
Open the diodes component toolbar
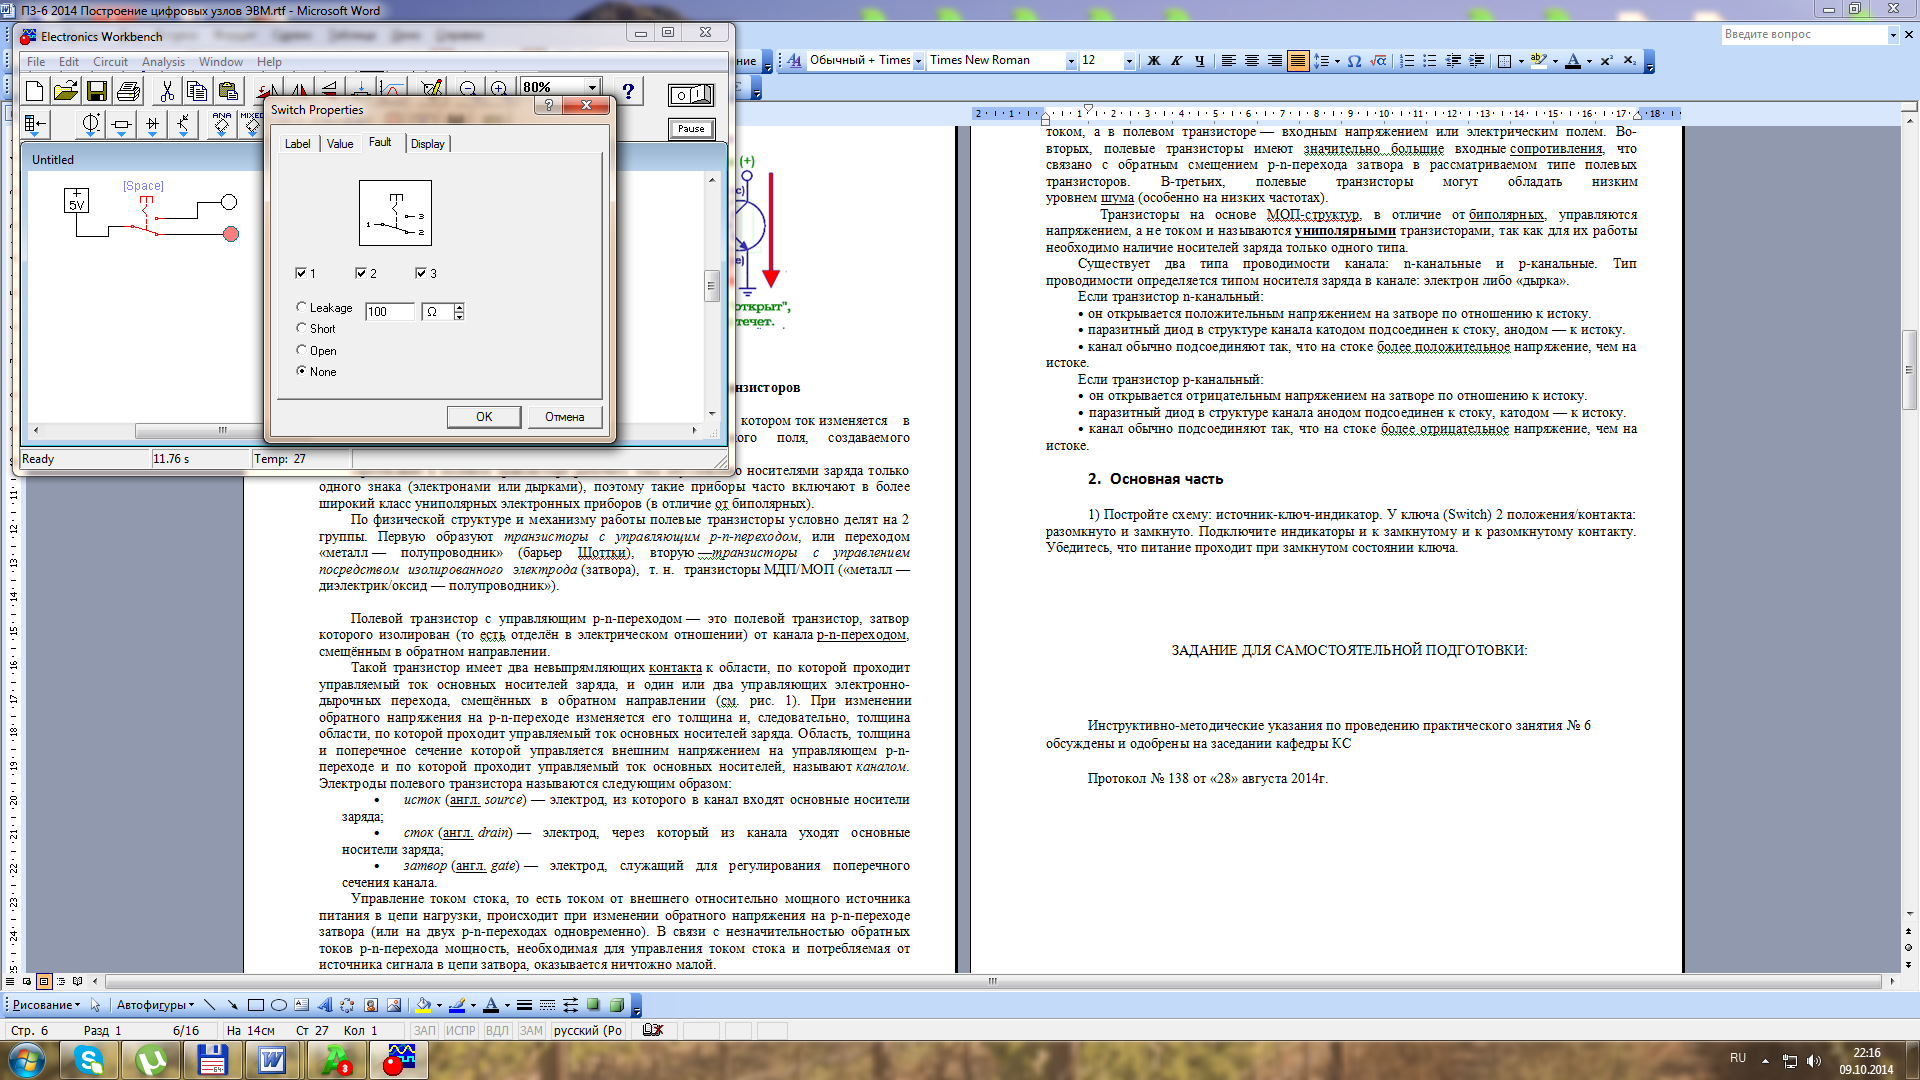pyautogui.click(x=152, y=125)
